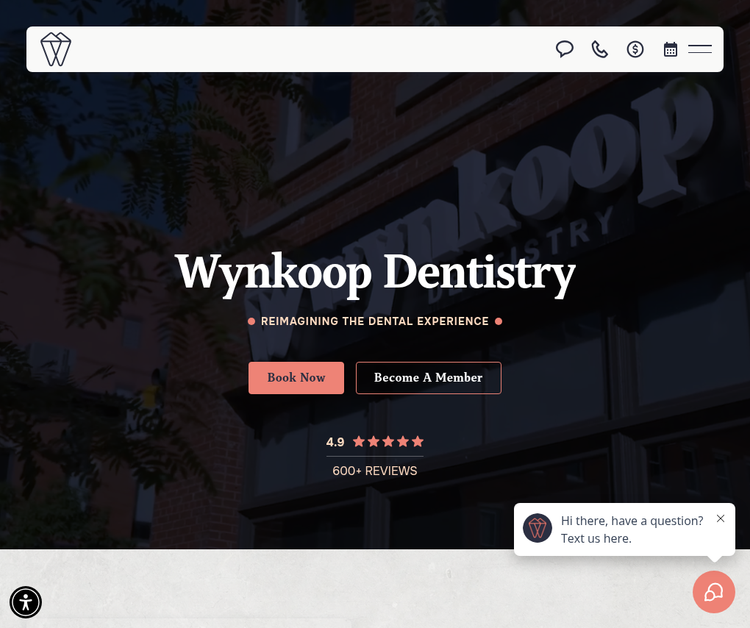The width and height of the screenshot is (750, 628).
Task: Open the chat bubble icon in header
Action: click(565, 49)
